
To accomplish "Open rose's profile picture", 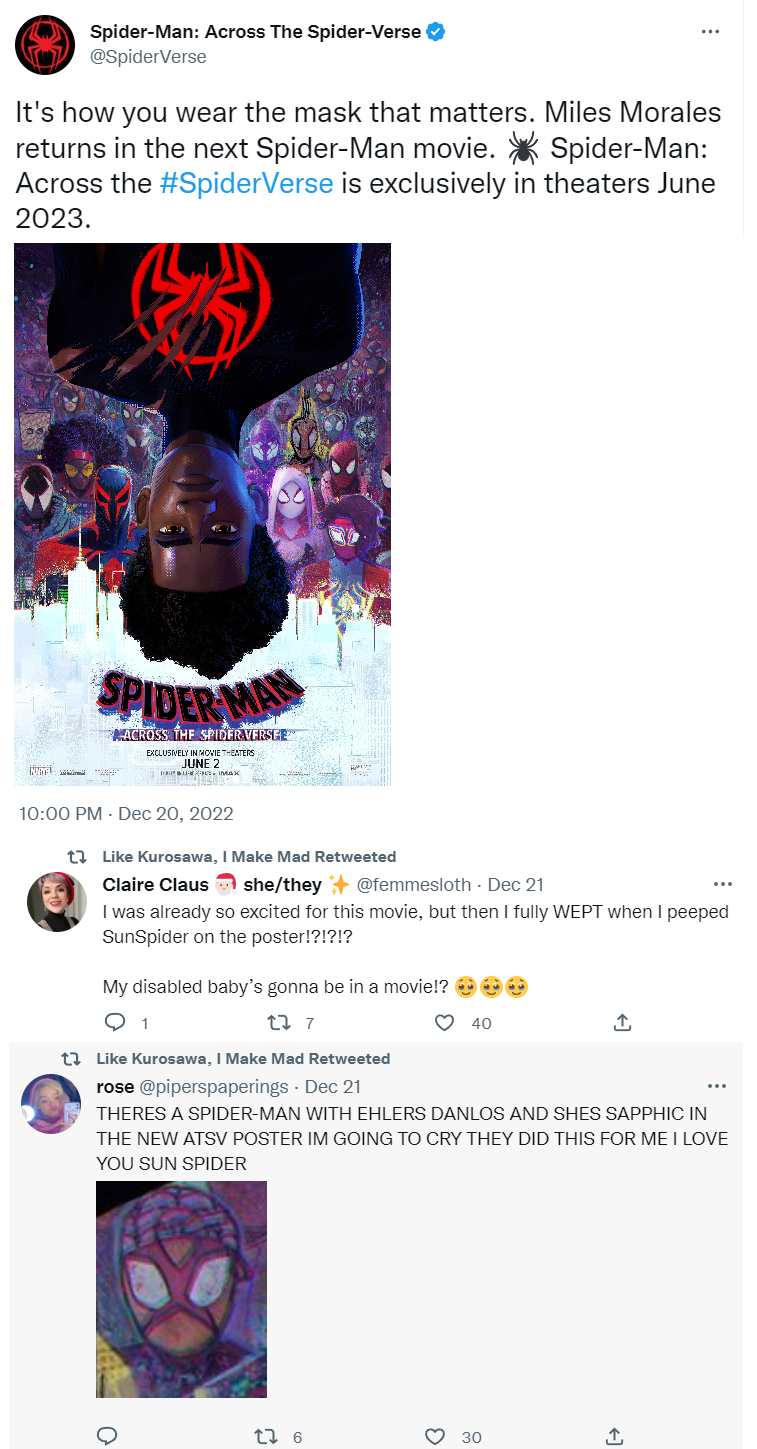I will point(50,1103).
